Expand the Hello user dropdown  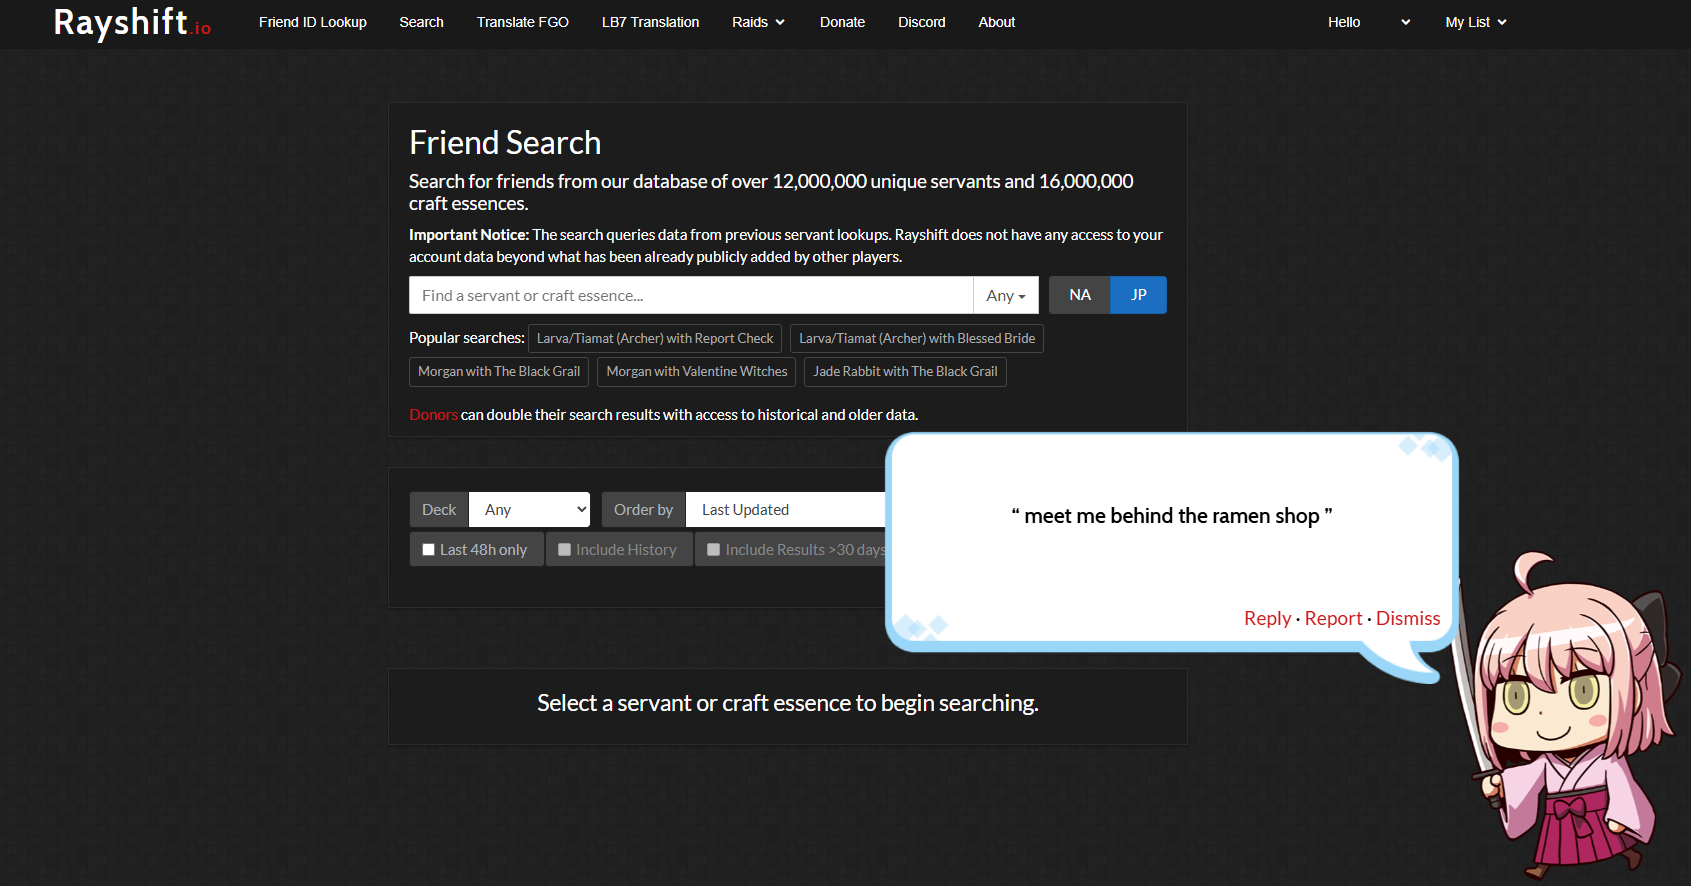tap(1369, 22)
